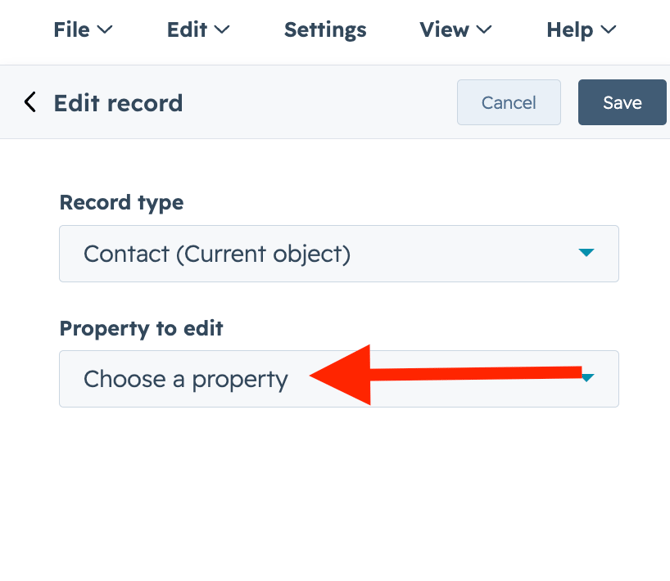Save the record edit action
The image size is (670, 581).
pos(622,102)
